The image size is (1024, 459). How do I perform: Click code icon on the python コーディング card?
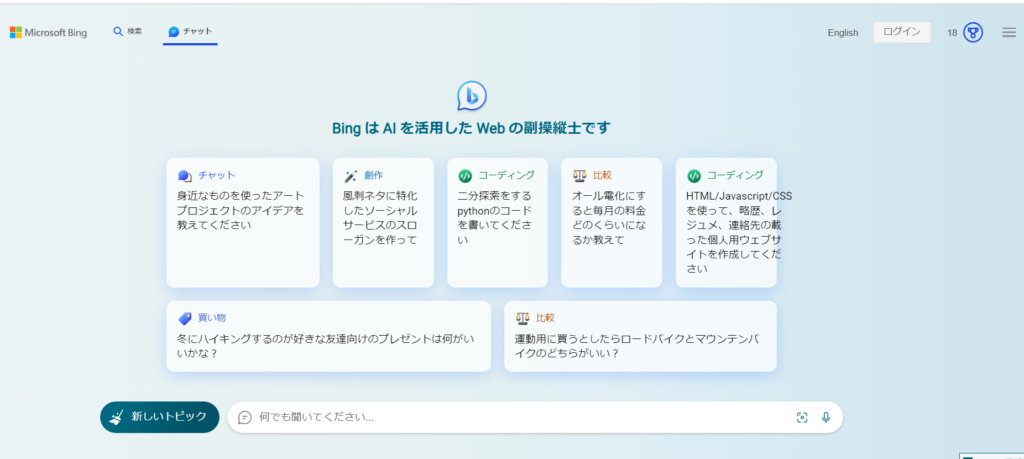465,176
